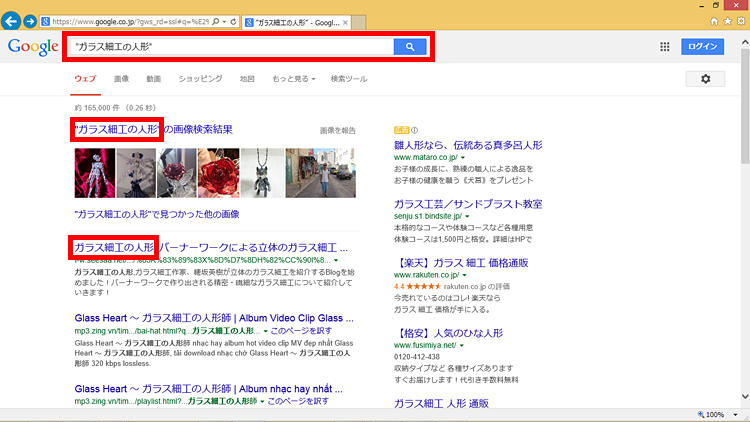Switch to the 画像 tab
The height and width of the screenshot is (422, 750).
click(x=121, y=79)
